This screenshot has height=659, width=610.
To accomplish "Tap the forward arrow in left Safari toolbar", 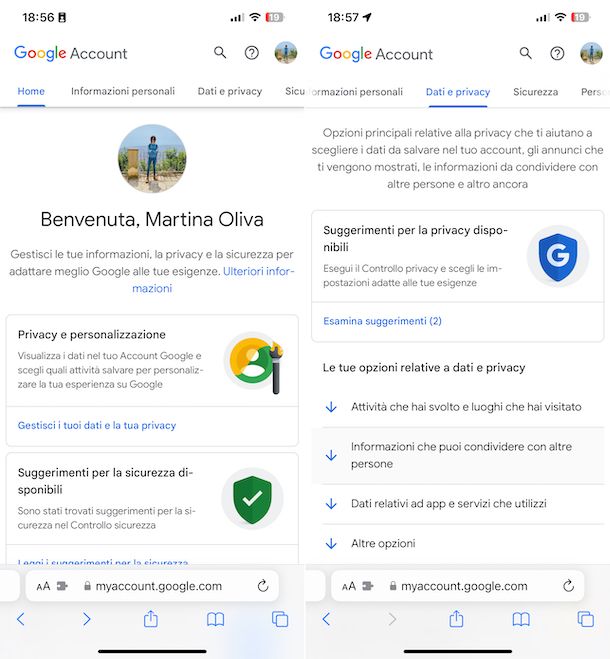I will click(86, 619).
